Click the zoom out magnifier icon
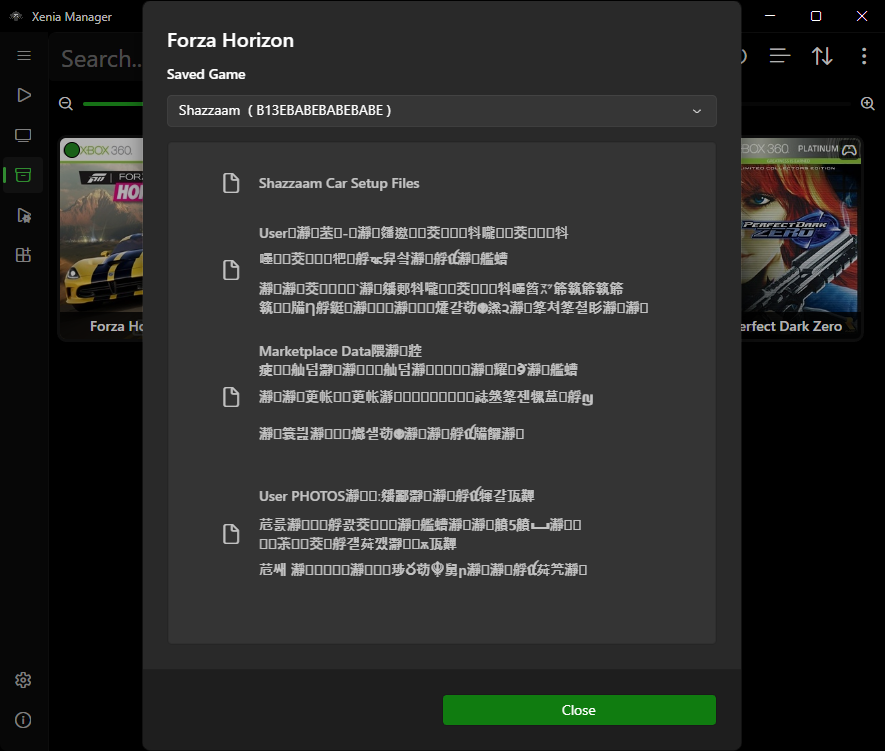The width and height of the screenshot is (885, 751). tap(66, 104)
